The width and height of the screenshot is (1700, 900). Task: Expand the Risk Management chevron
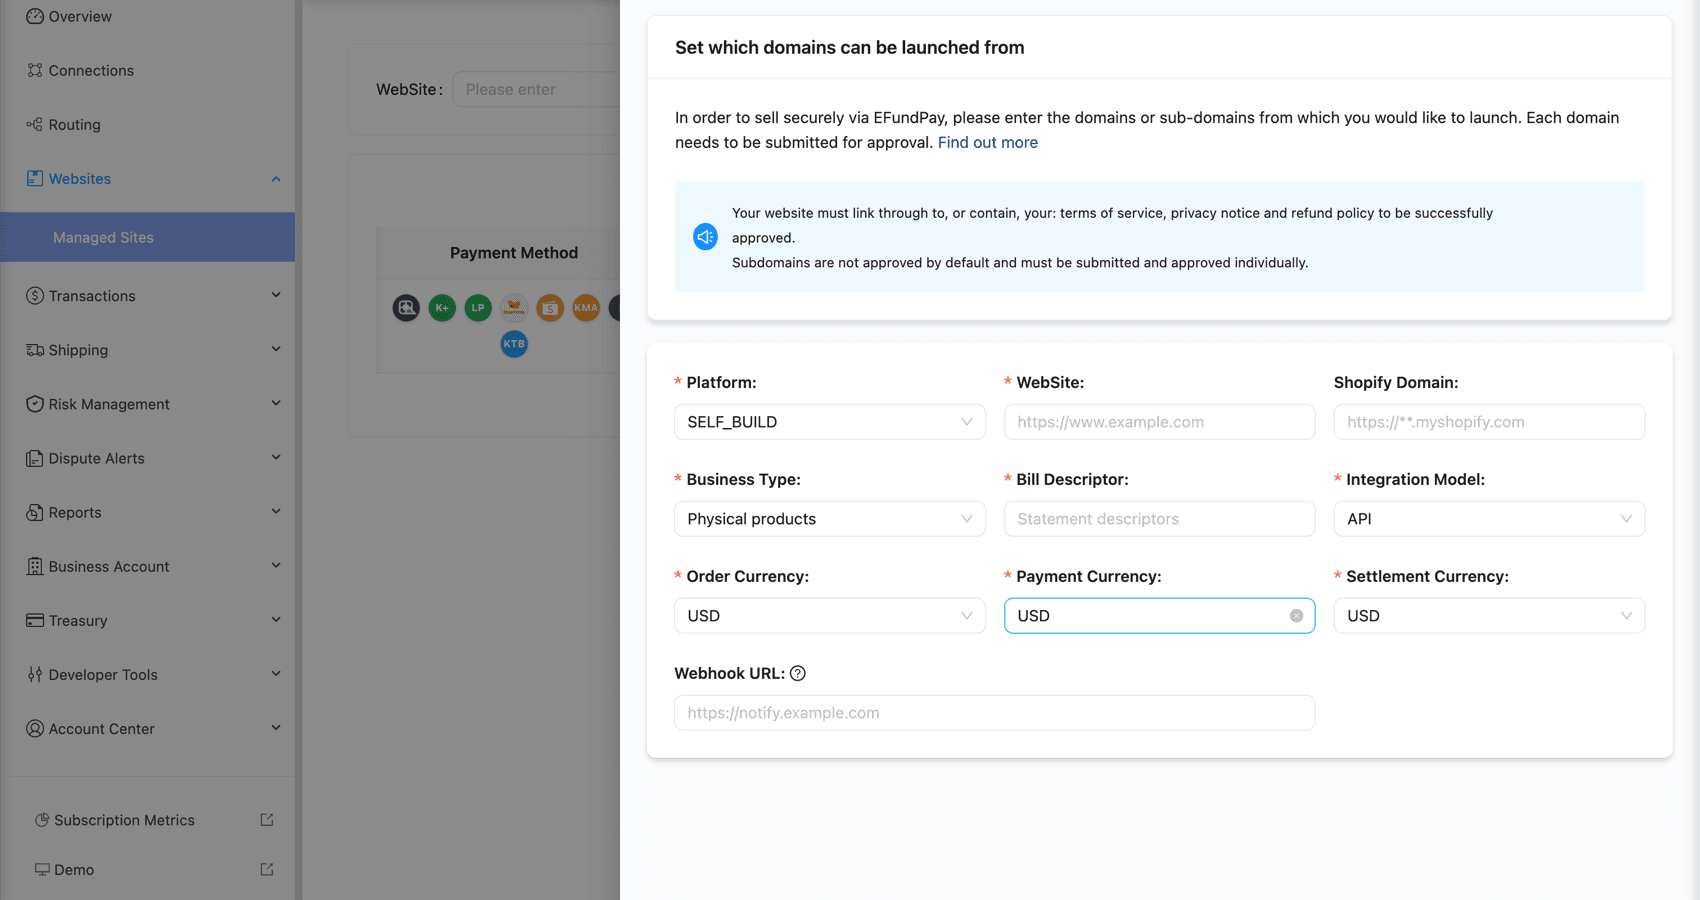[276, 404]
